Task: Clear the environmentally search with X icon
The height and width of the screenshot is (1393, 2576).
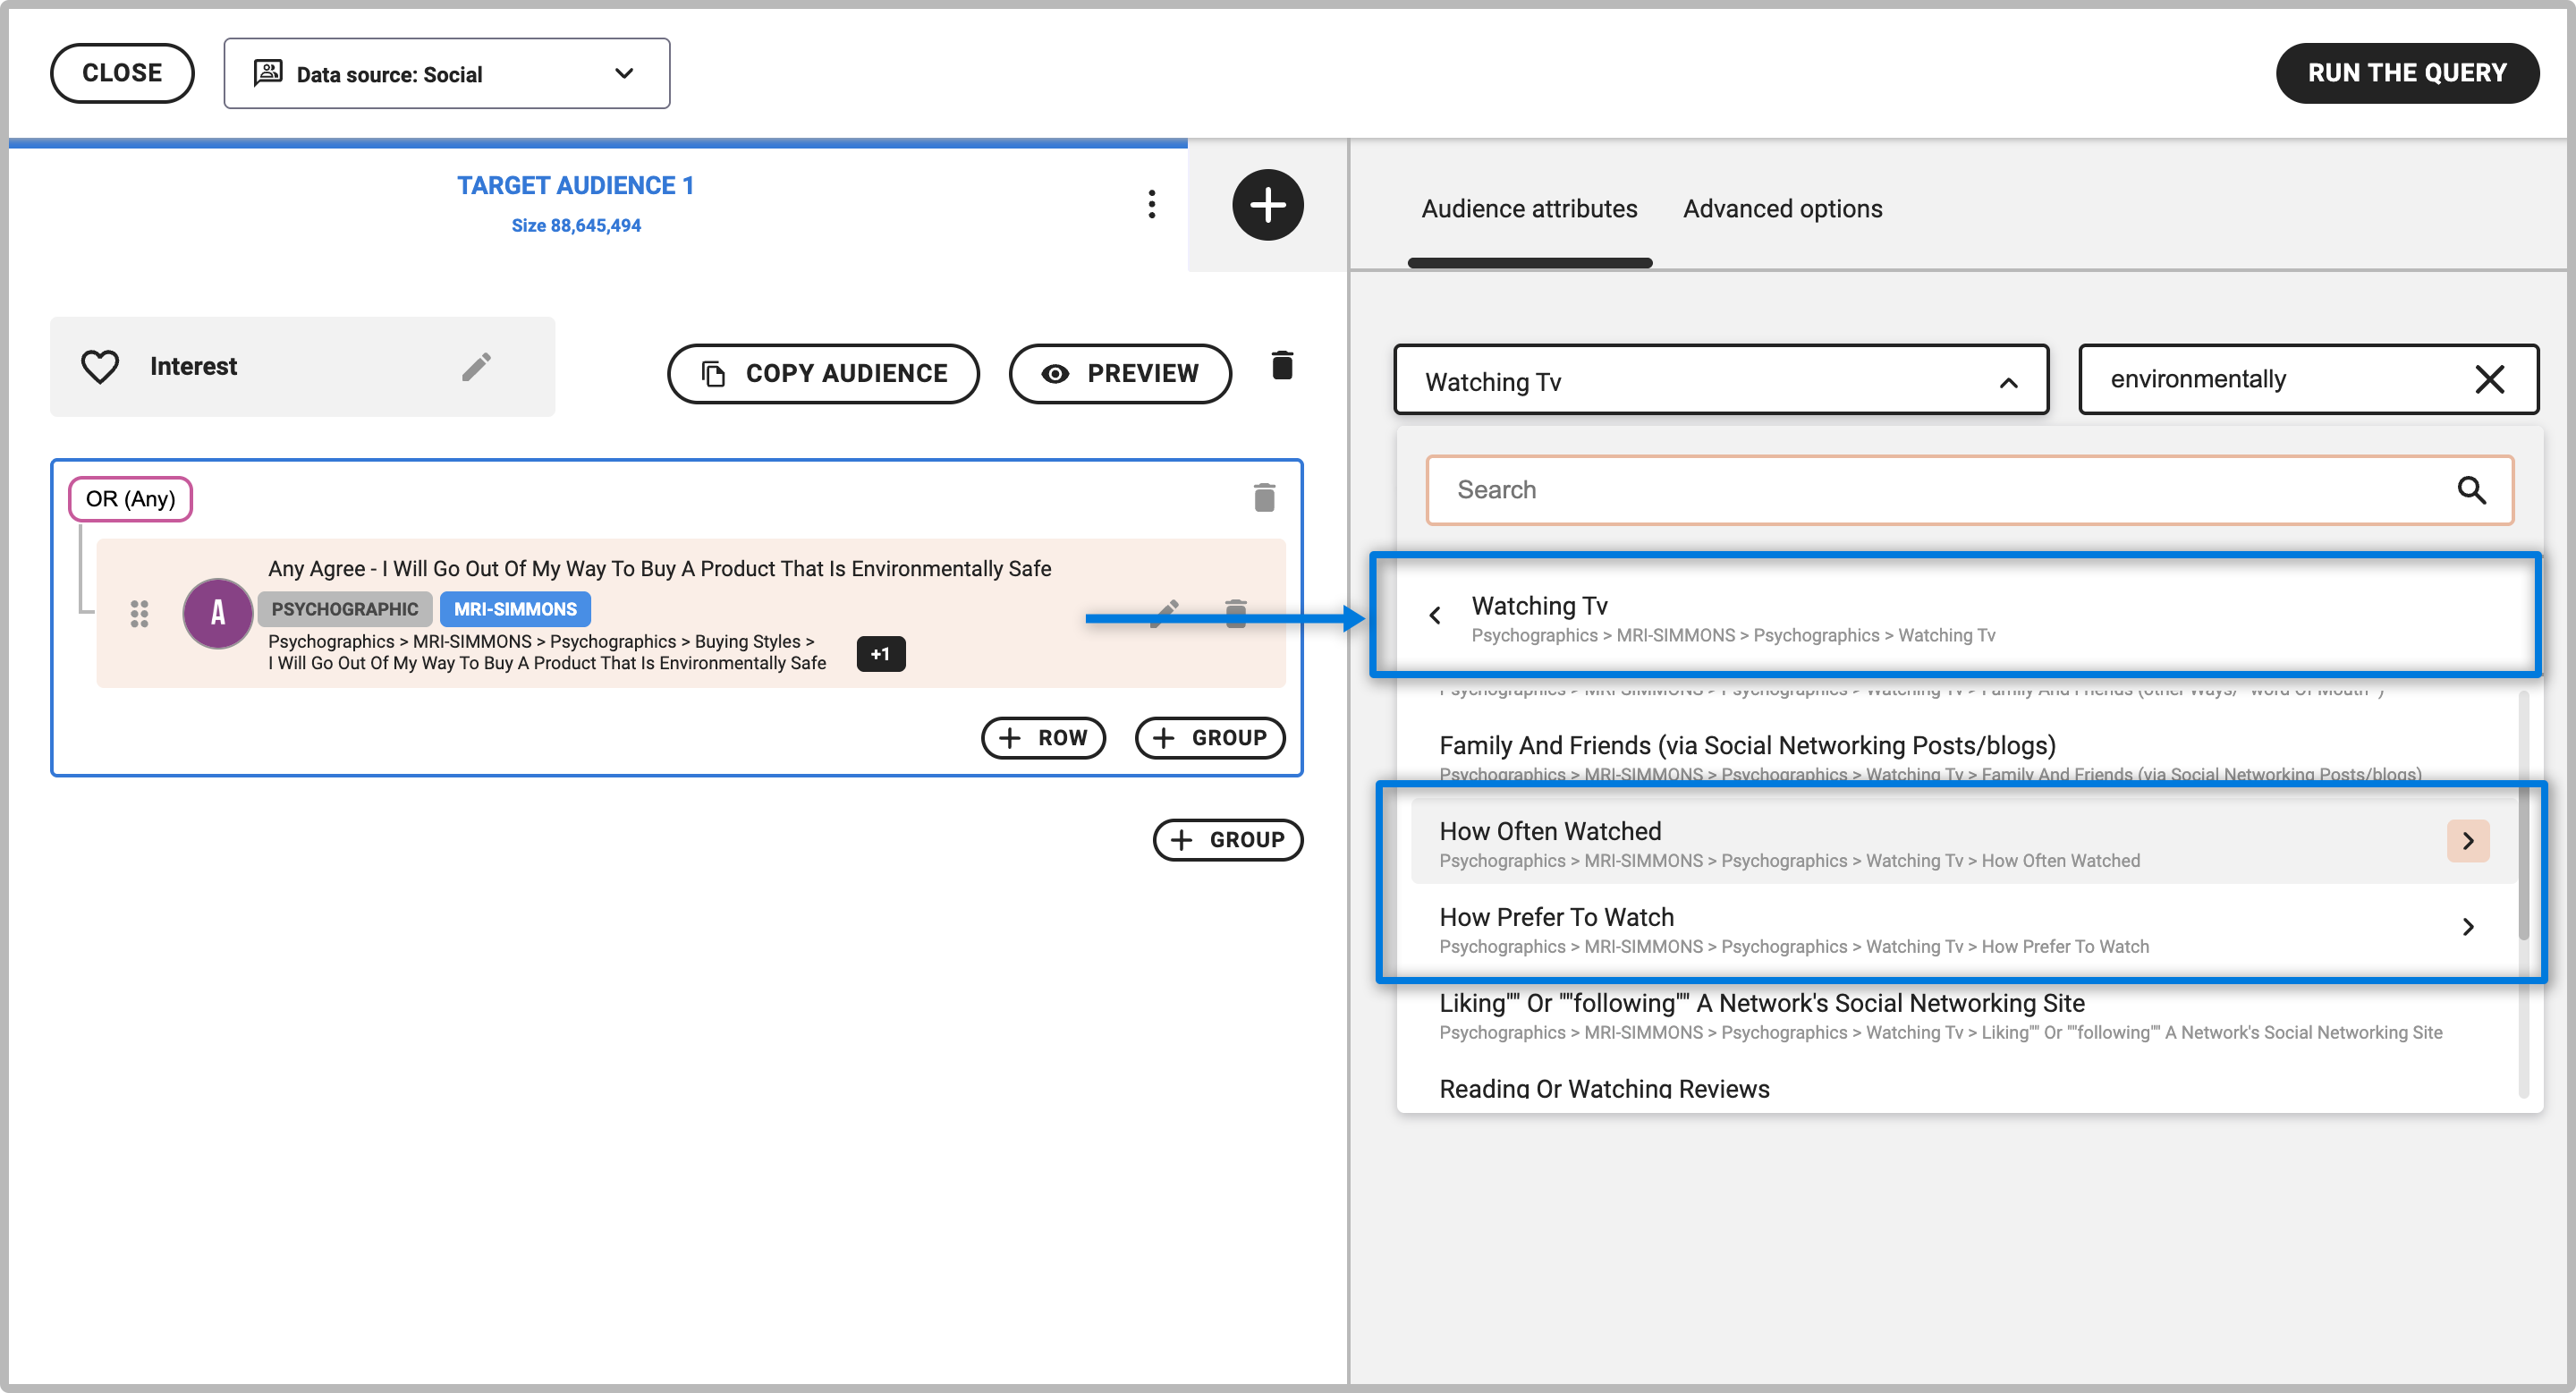Action: [x=2489, y=379]
